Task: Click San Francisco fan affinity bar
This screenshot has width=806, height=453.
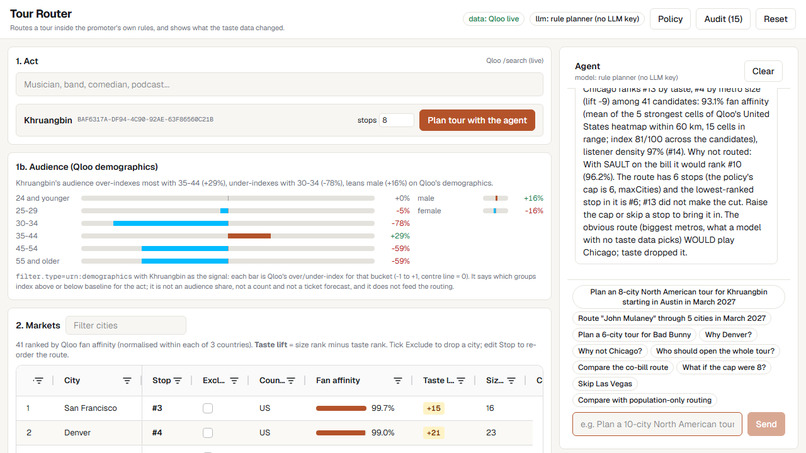Action: 341,408
